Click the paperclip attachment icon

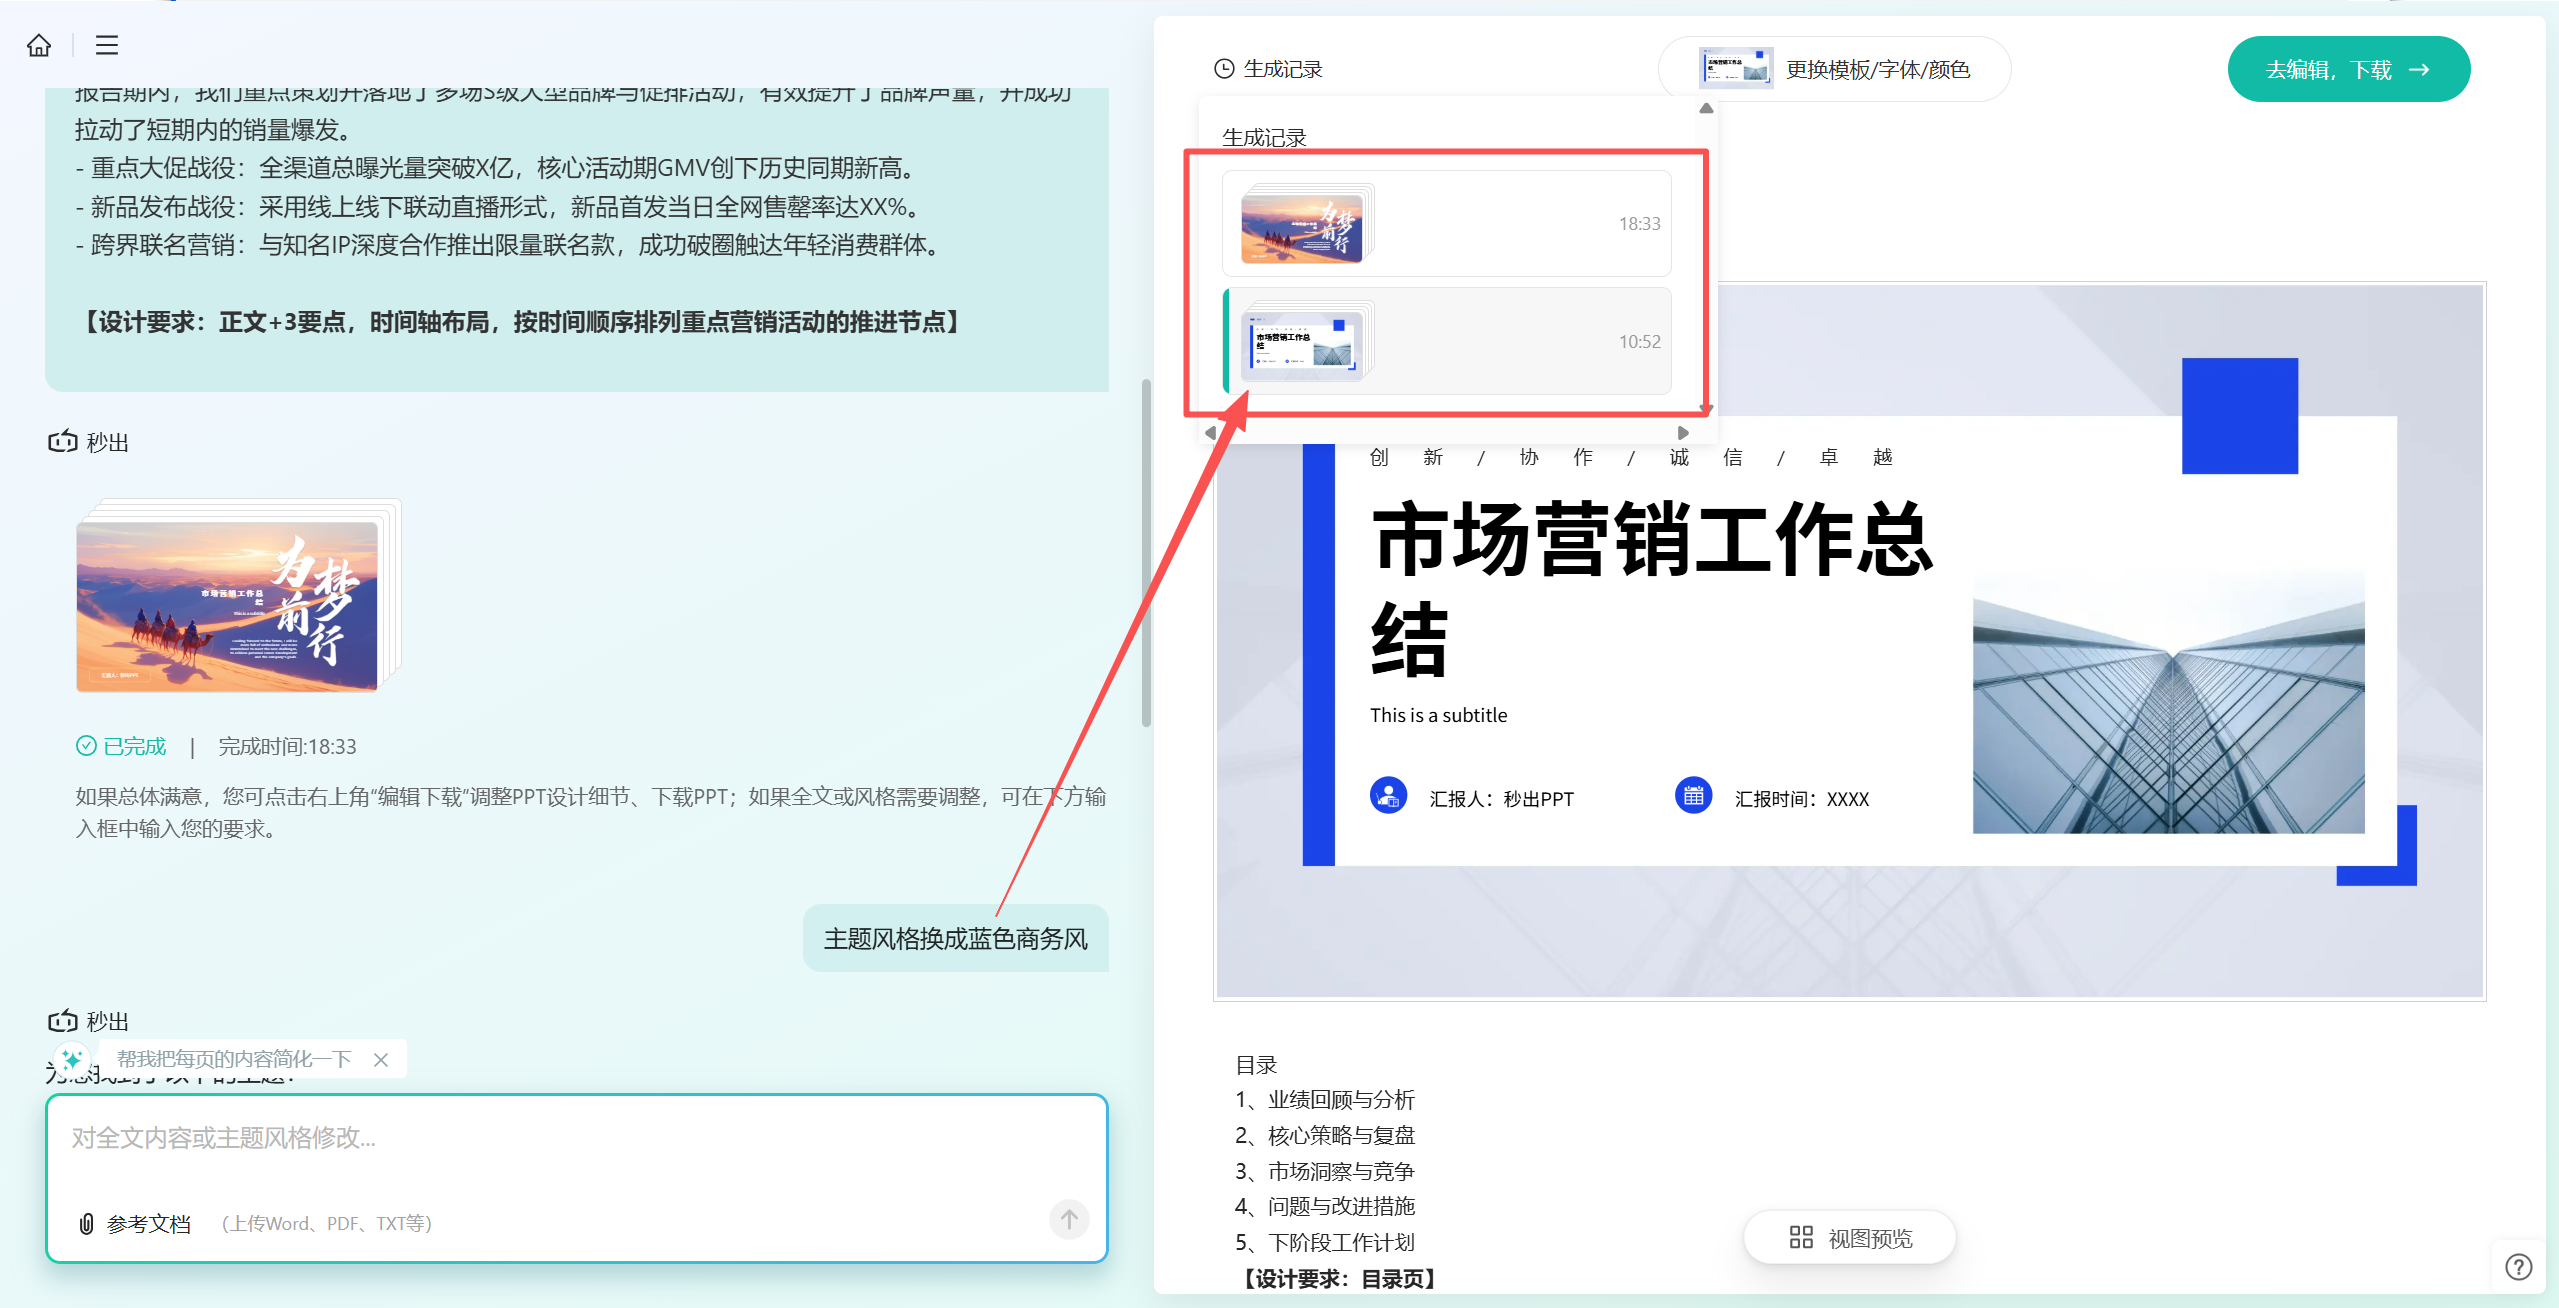tap(86, 1224)
